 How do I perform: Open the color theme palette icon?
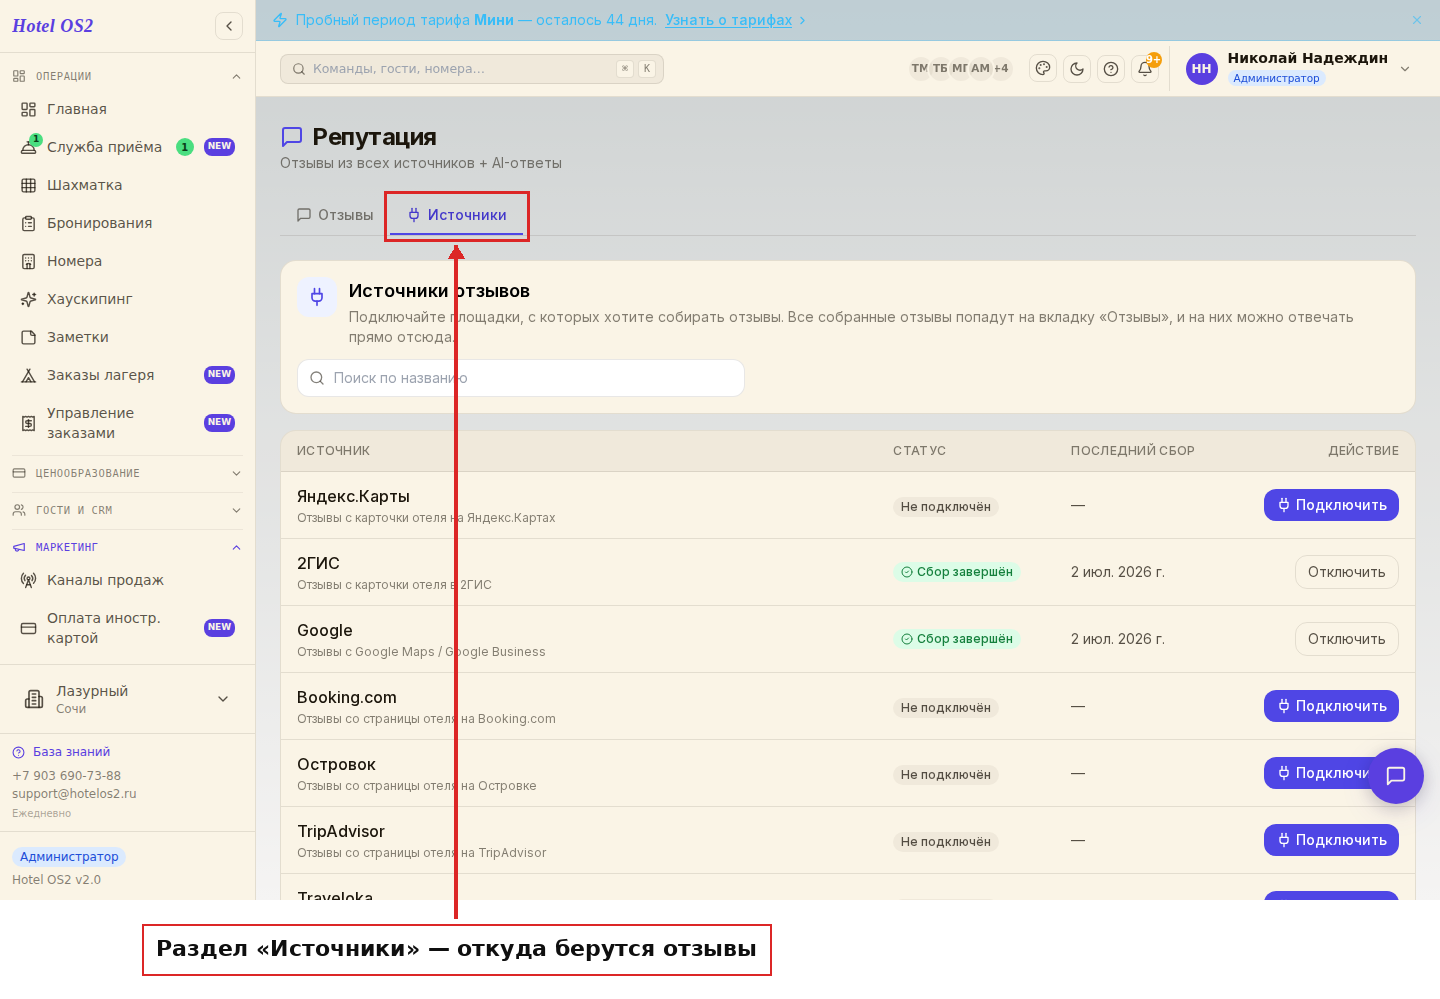pos(1043,69)
